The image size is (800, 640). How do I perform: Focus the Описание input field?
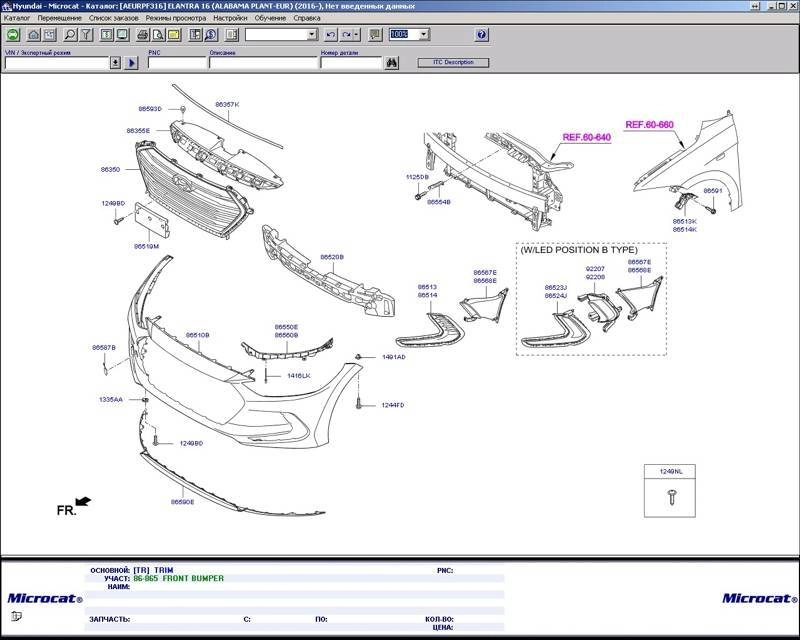tap(263, 63)
